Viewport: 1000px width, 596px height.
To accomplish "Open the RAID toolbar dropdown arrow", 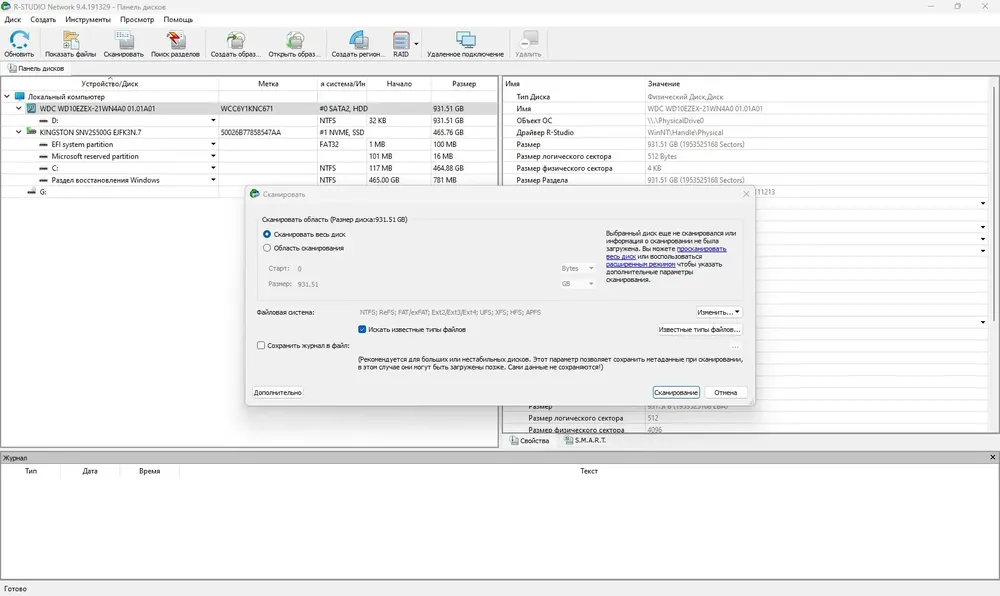I will click(416, 44).
